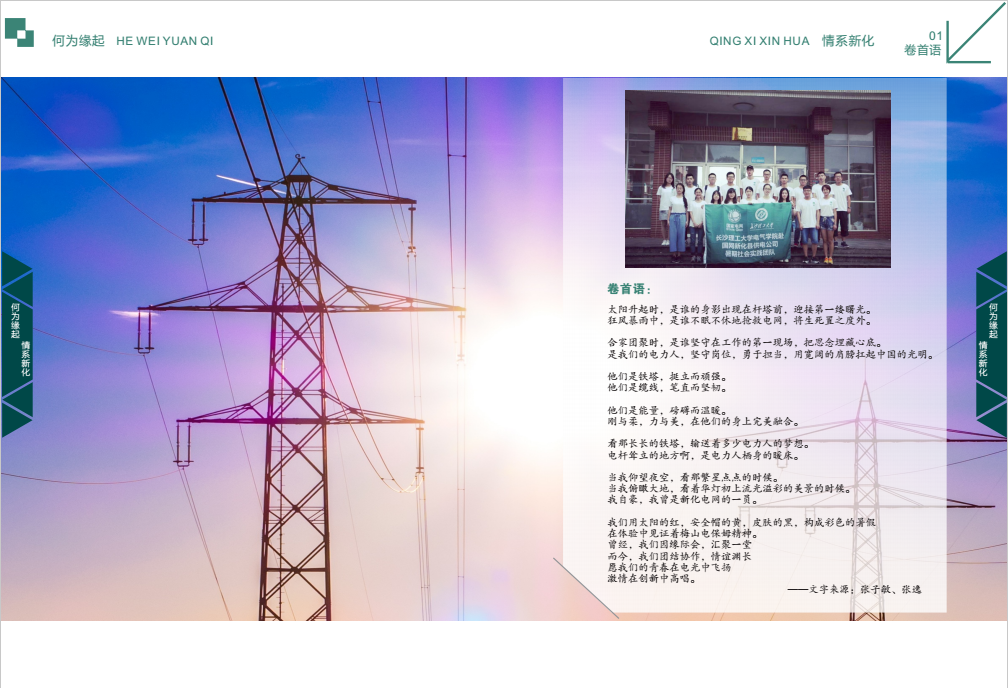Click the poem line starting "合家团聚时"
The image size is (1008, 688).
[x=746, y=343]
